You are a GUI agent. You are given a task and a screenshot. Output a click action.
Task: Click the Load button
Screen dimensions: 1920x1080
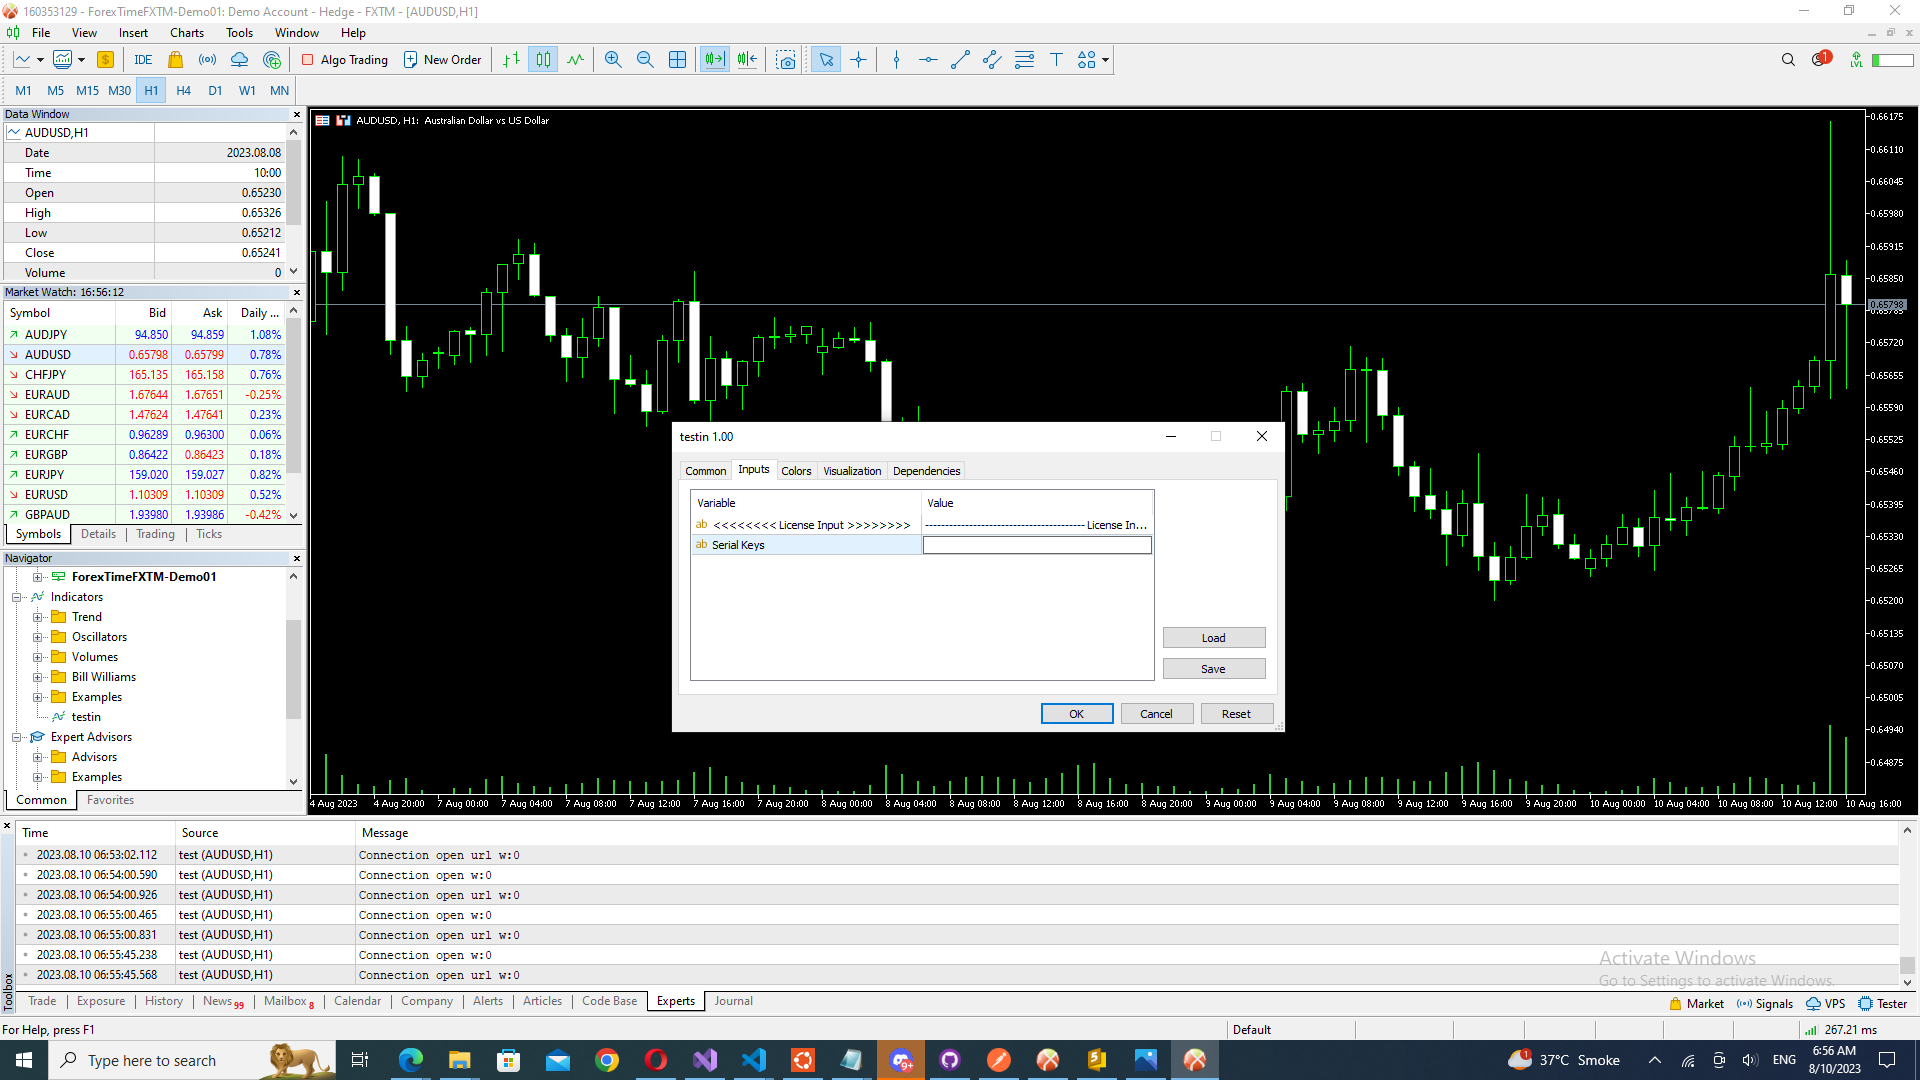[1213, 638]
